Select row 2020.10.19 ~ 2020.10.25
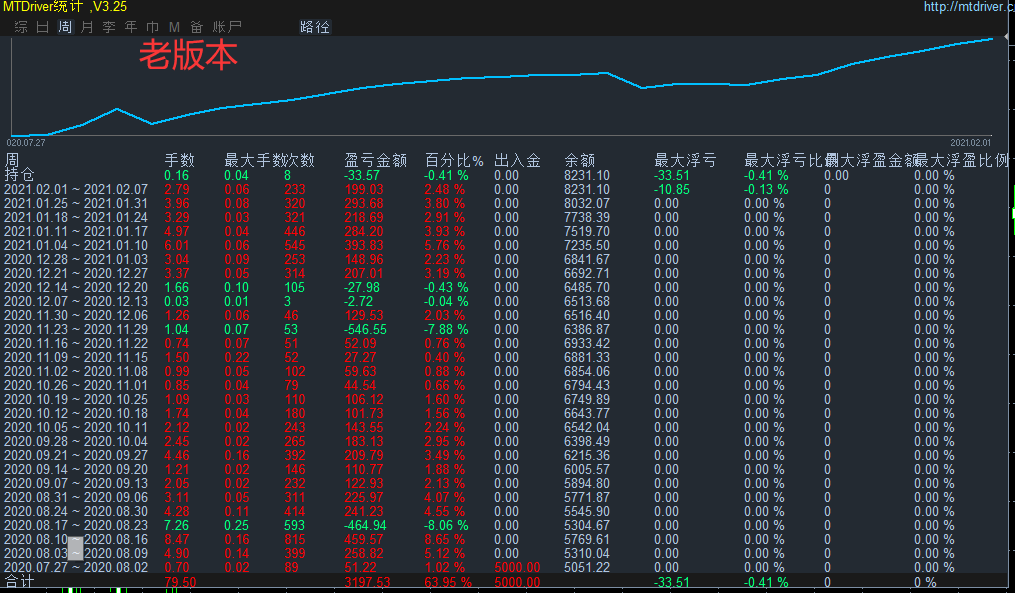Screen dimensions: 1015x593 (76, 399)
